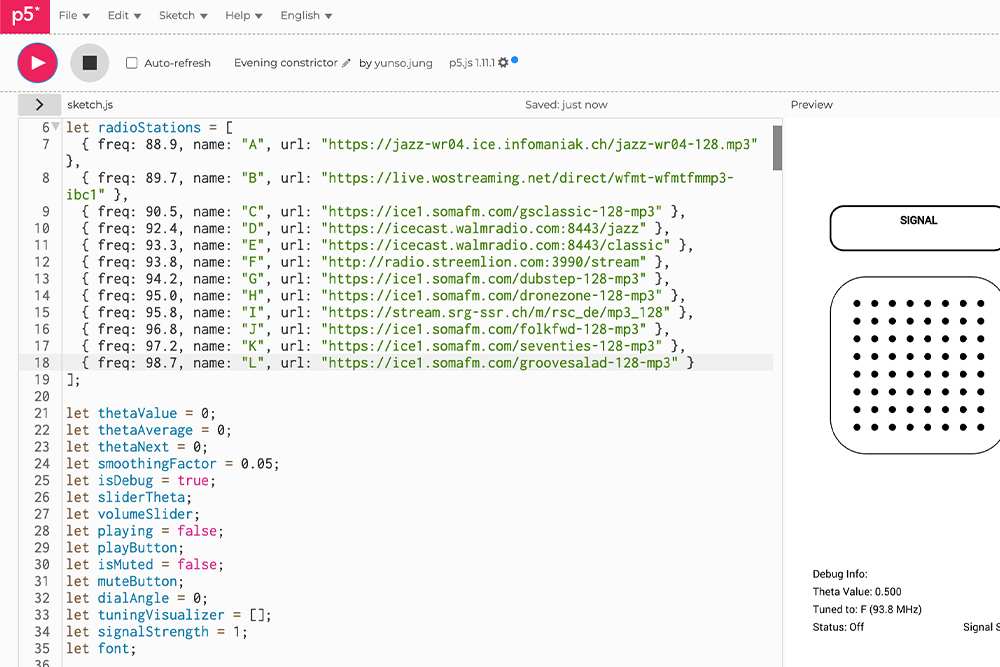1000x667 pixels.
Task: Expand the Help dropdown menu
Action: 244,16
